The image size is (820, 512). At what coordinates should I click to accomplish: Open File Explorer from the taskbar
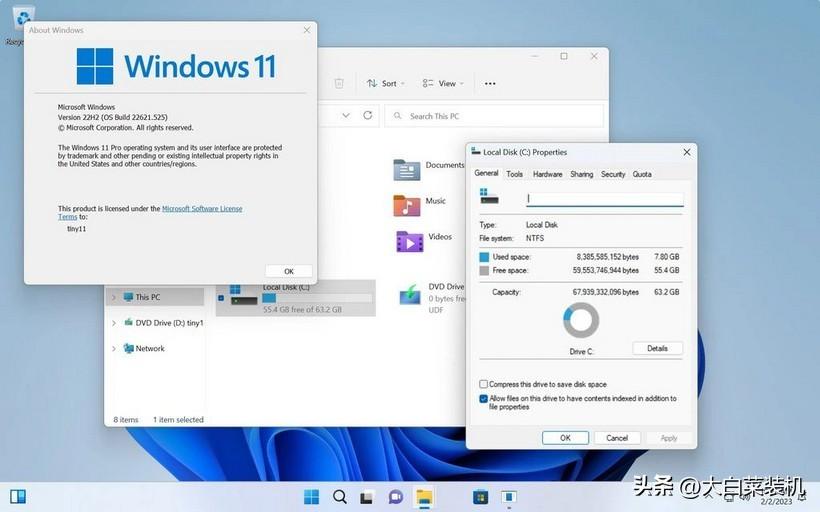(x=424, y=497)
